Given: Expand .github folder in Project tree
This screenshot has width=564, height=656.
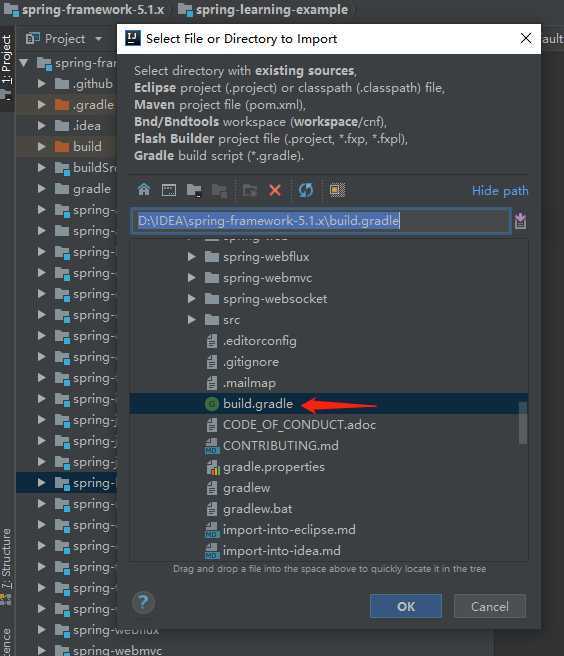Looking at the screenshot, I should coord(41,84).
